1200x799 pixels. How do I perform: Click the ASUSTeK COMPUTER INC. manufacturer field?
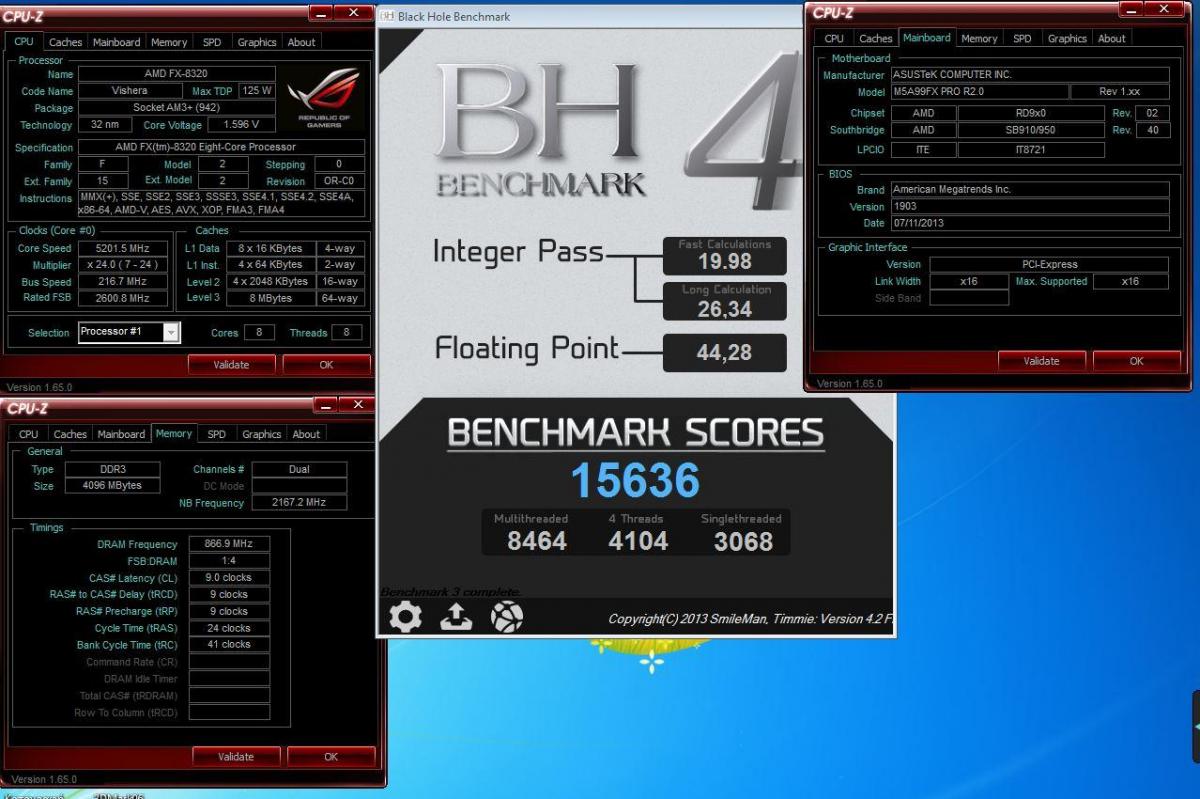coord(1029,74)
